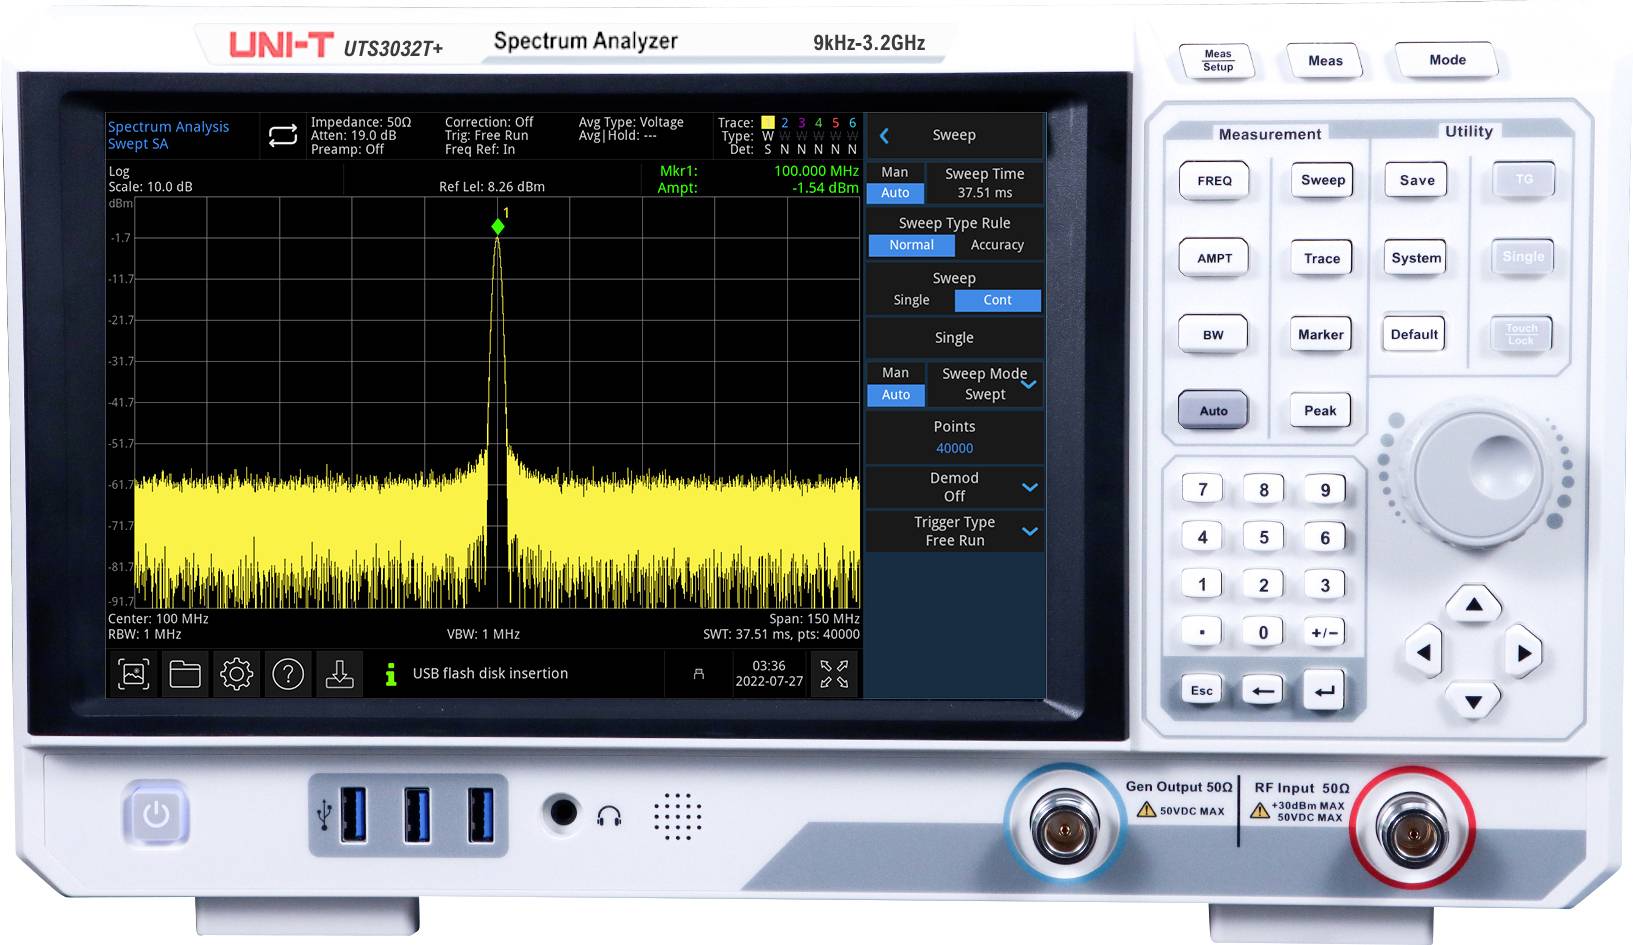The height and width of the screenshot is (945, 1633).
Task: Click the lock status icon near the clock
Action: click(x=697, y=673)
